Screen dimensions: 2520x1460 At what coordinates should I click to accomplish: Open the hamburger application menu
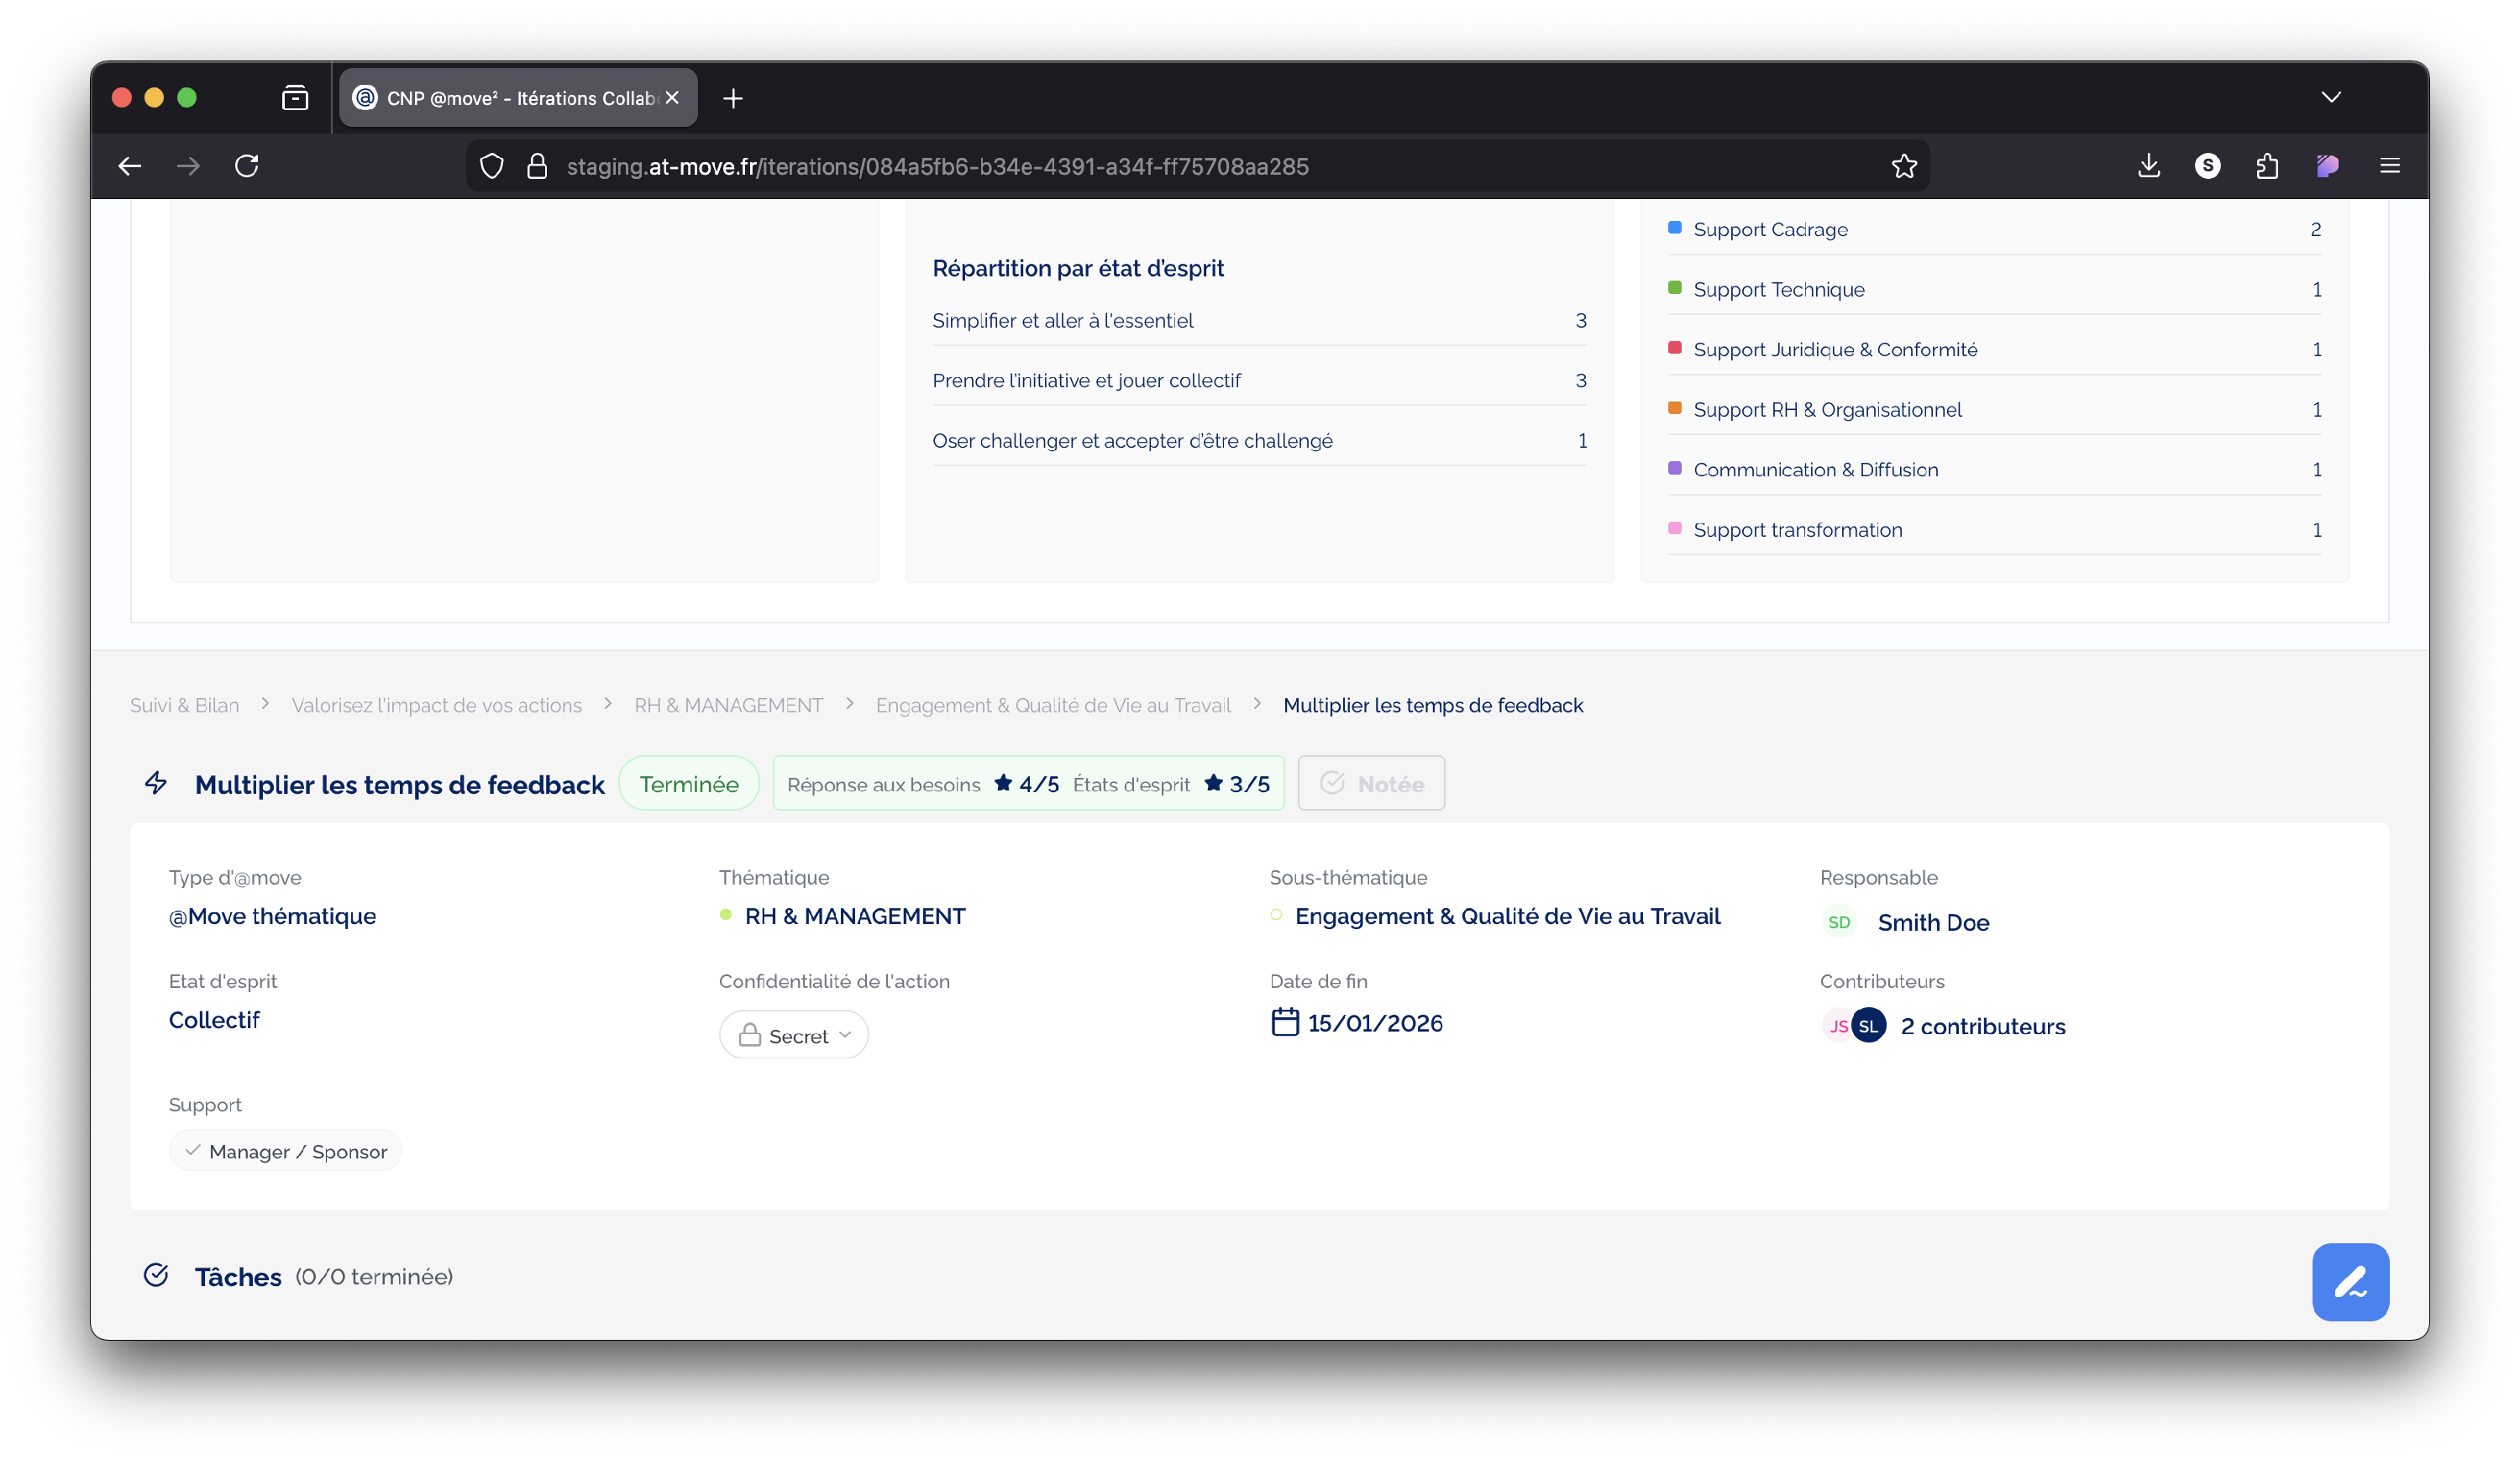[x=2389, y=166]
